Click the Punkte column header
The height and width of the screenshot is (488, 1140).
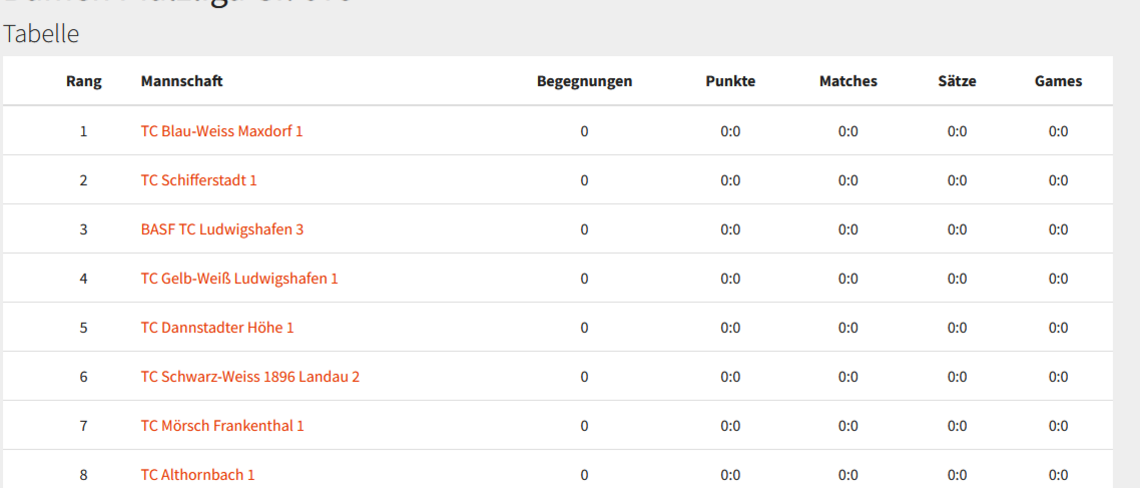[x=730, y=81]
